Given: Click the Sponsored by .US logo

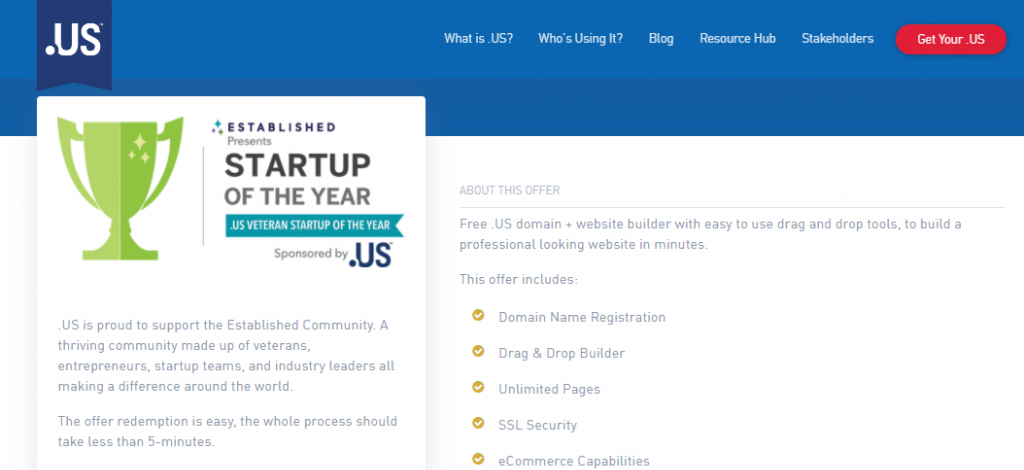Looking at the screenshot, I should tap(333, 254).
